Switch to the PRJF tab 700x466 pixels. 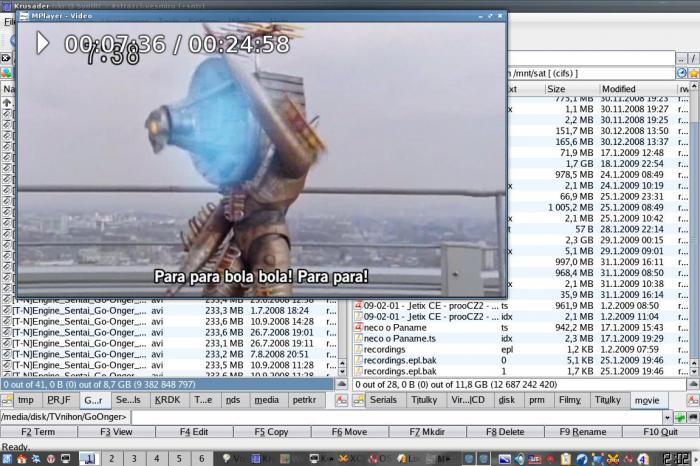tap(59, 400)
